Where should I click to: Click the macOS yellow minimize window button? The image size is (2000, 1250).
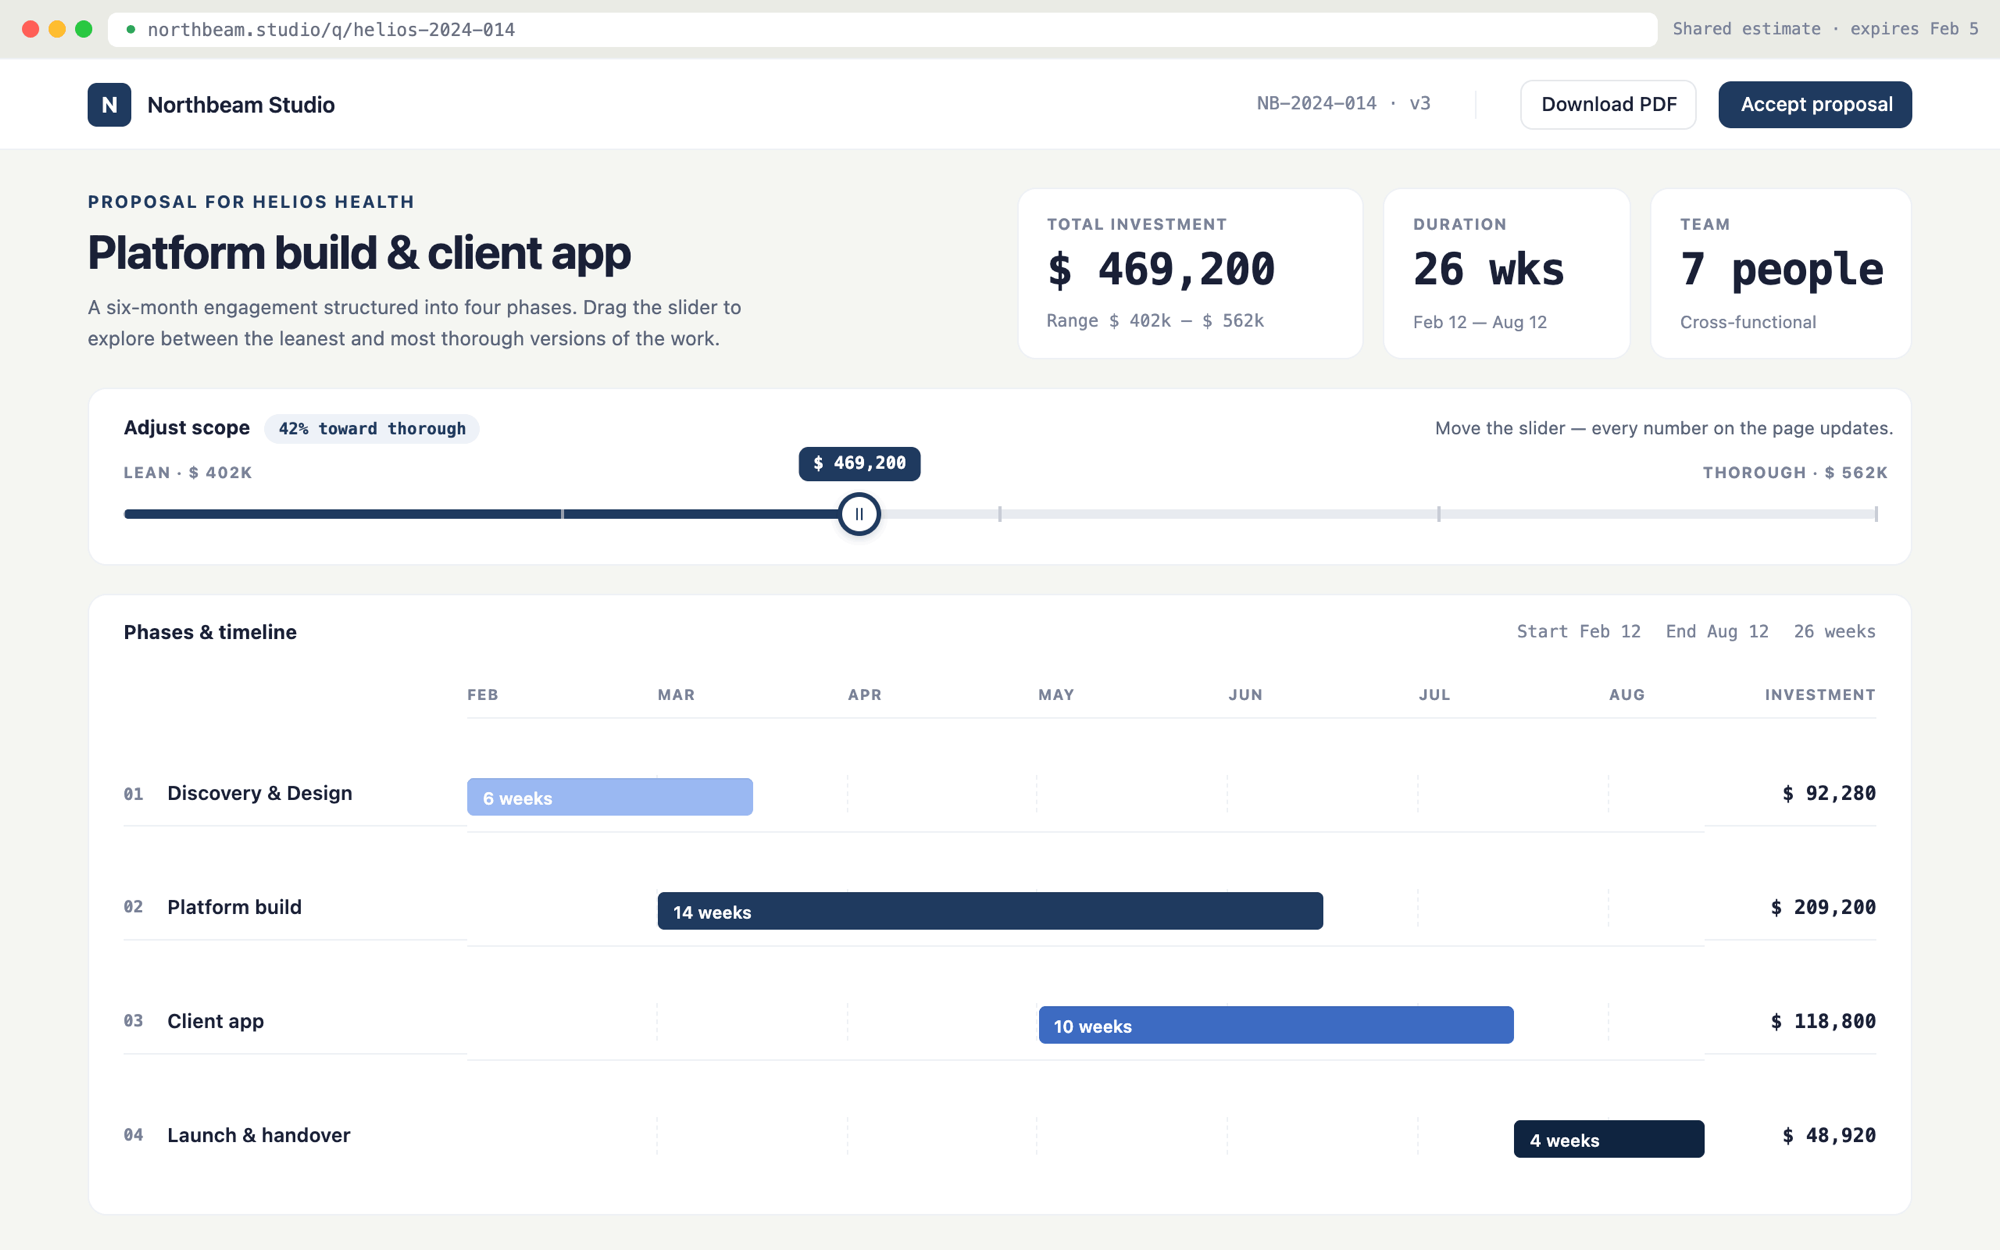(x=57, y=29)
